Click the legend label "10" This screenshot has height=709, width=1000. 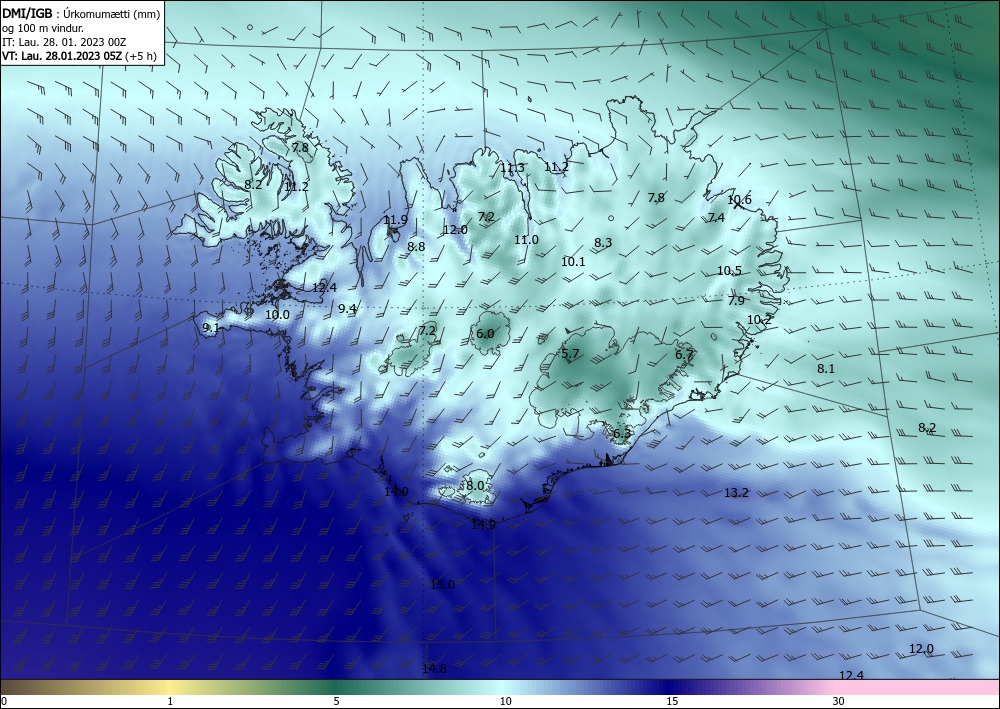click(x=506, y=701)
